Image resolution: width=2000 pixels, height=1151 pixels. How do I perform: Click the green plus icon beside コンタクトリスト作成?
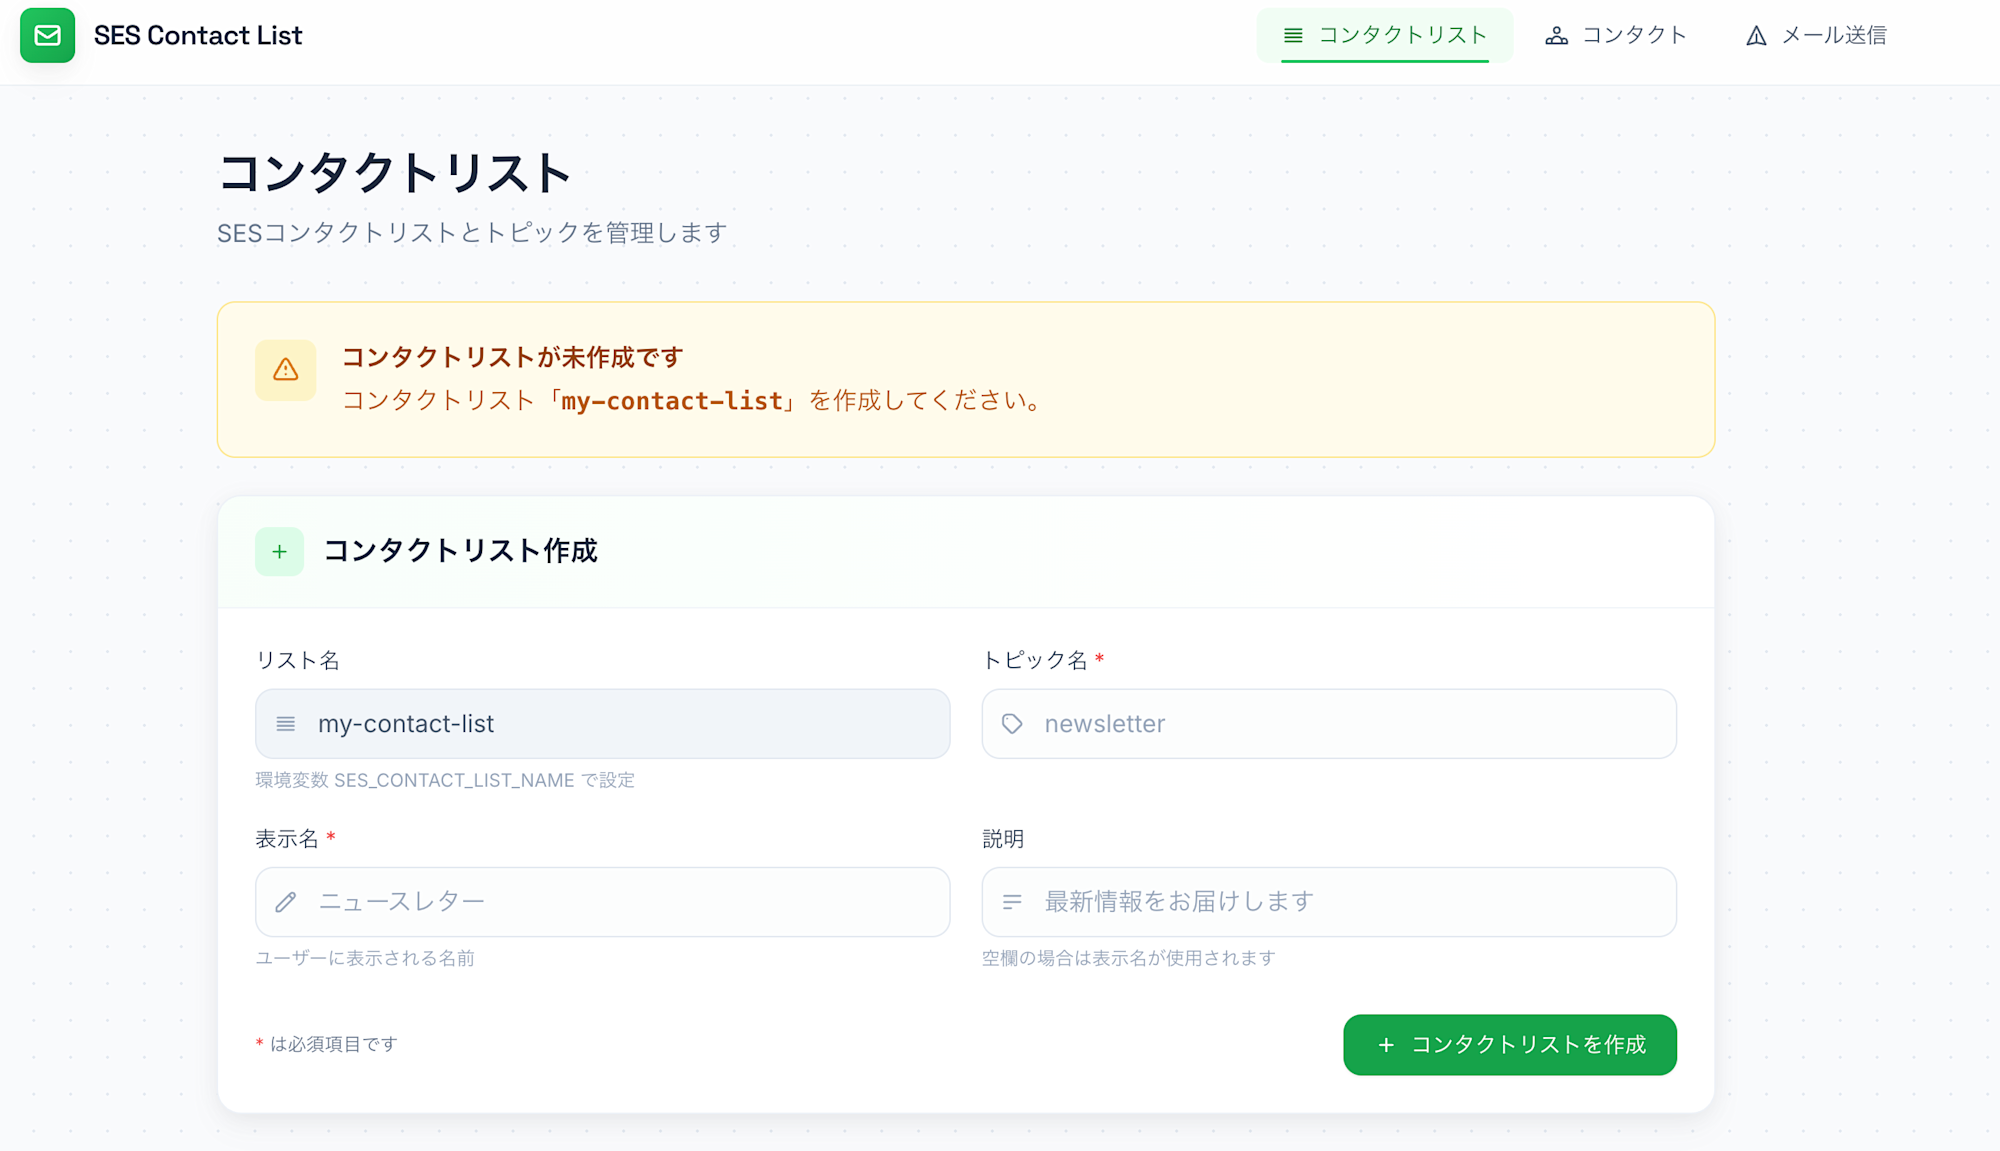279,552
